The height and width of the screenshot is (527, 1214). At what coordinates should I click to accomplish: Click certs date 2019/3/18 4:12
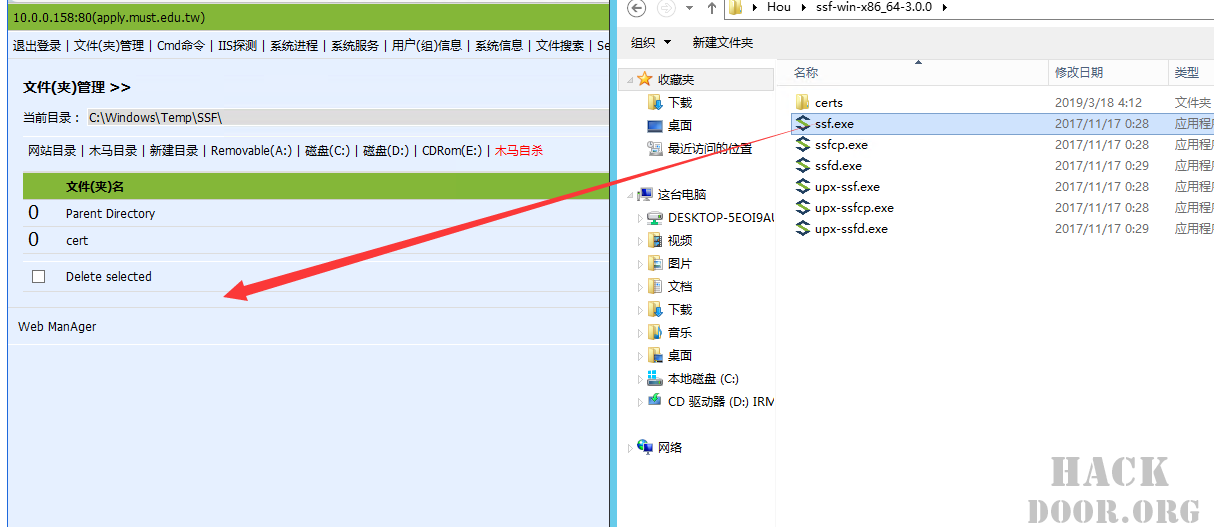[1098, 103]
